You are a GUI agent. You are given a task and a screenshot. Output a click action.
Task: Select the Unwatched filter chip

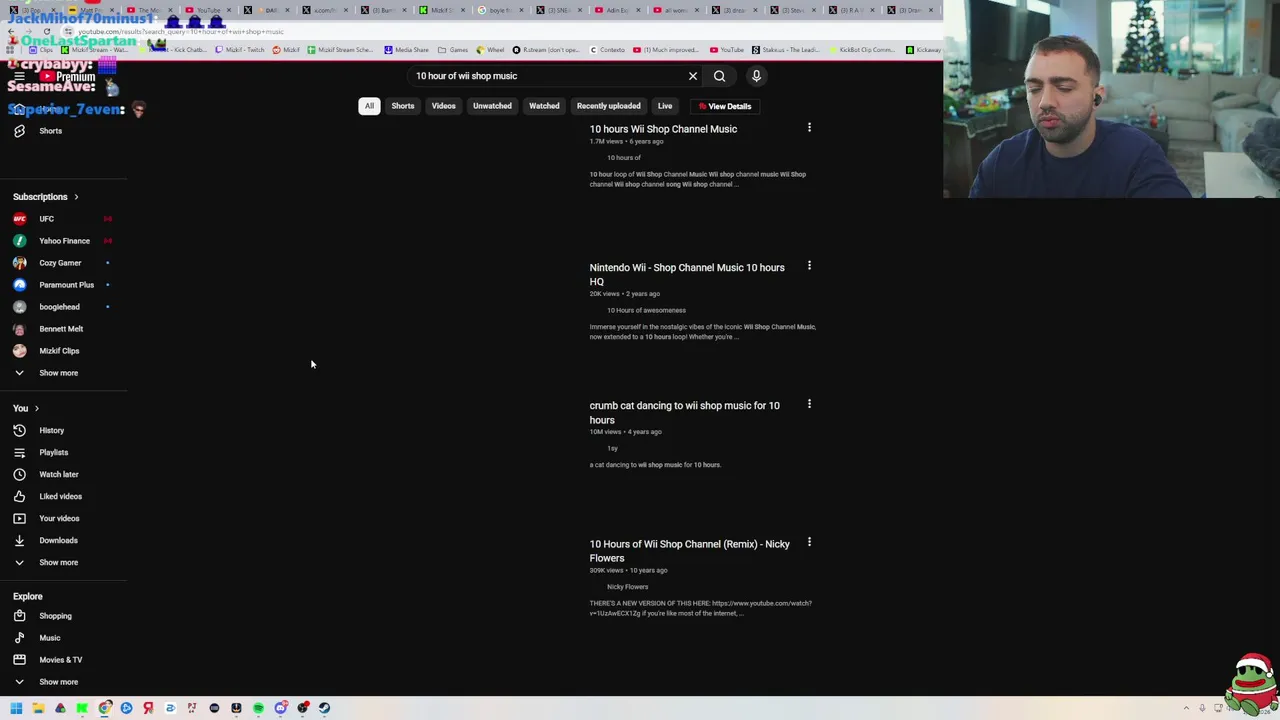[492, 106]
